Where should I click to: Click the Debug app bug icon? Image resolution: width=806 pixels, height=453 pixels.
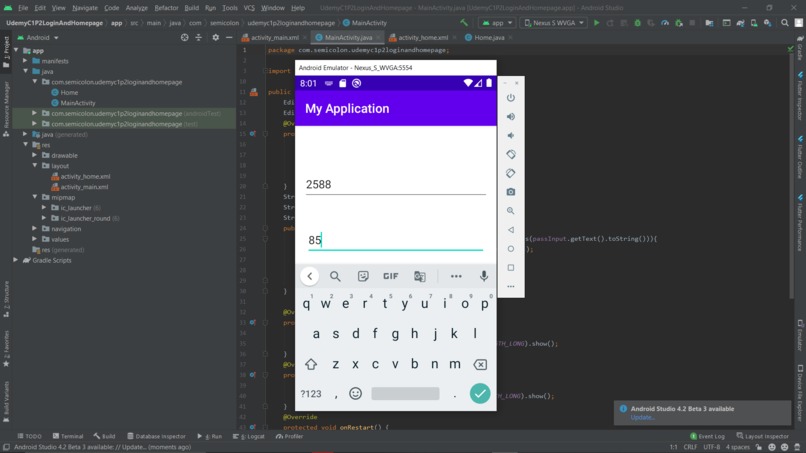tap(637, 23)
